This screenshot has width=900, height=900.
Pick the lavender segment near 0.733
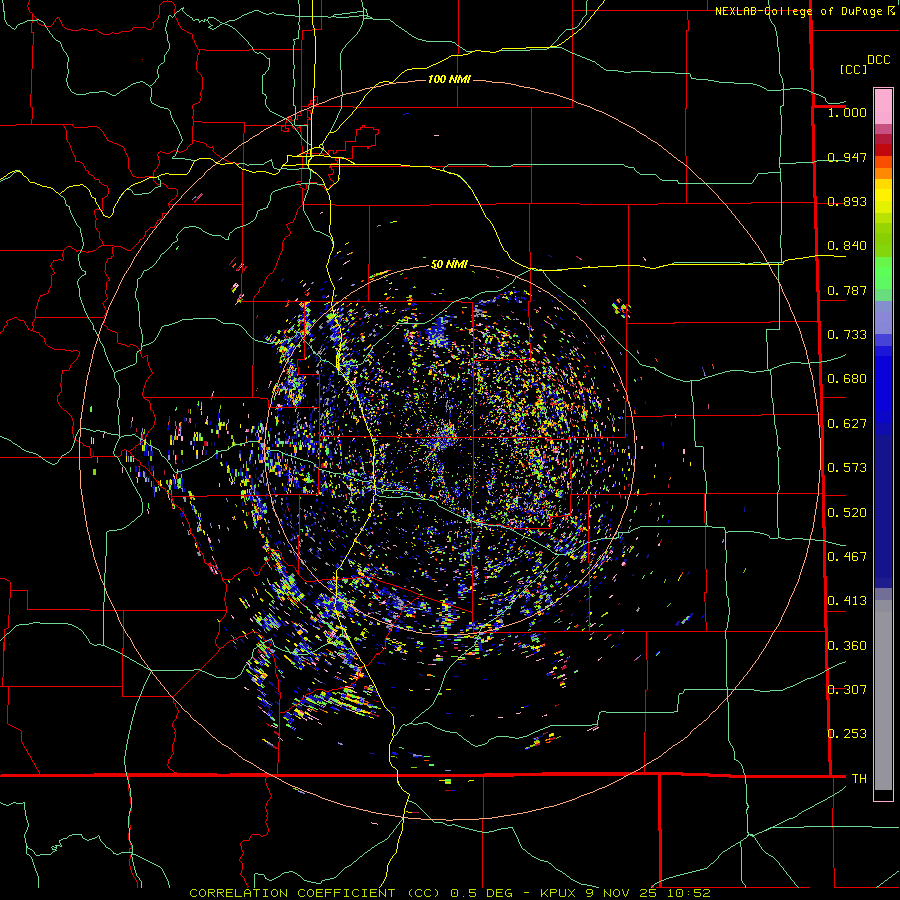pos(883,317)
